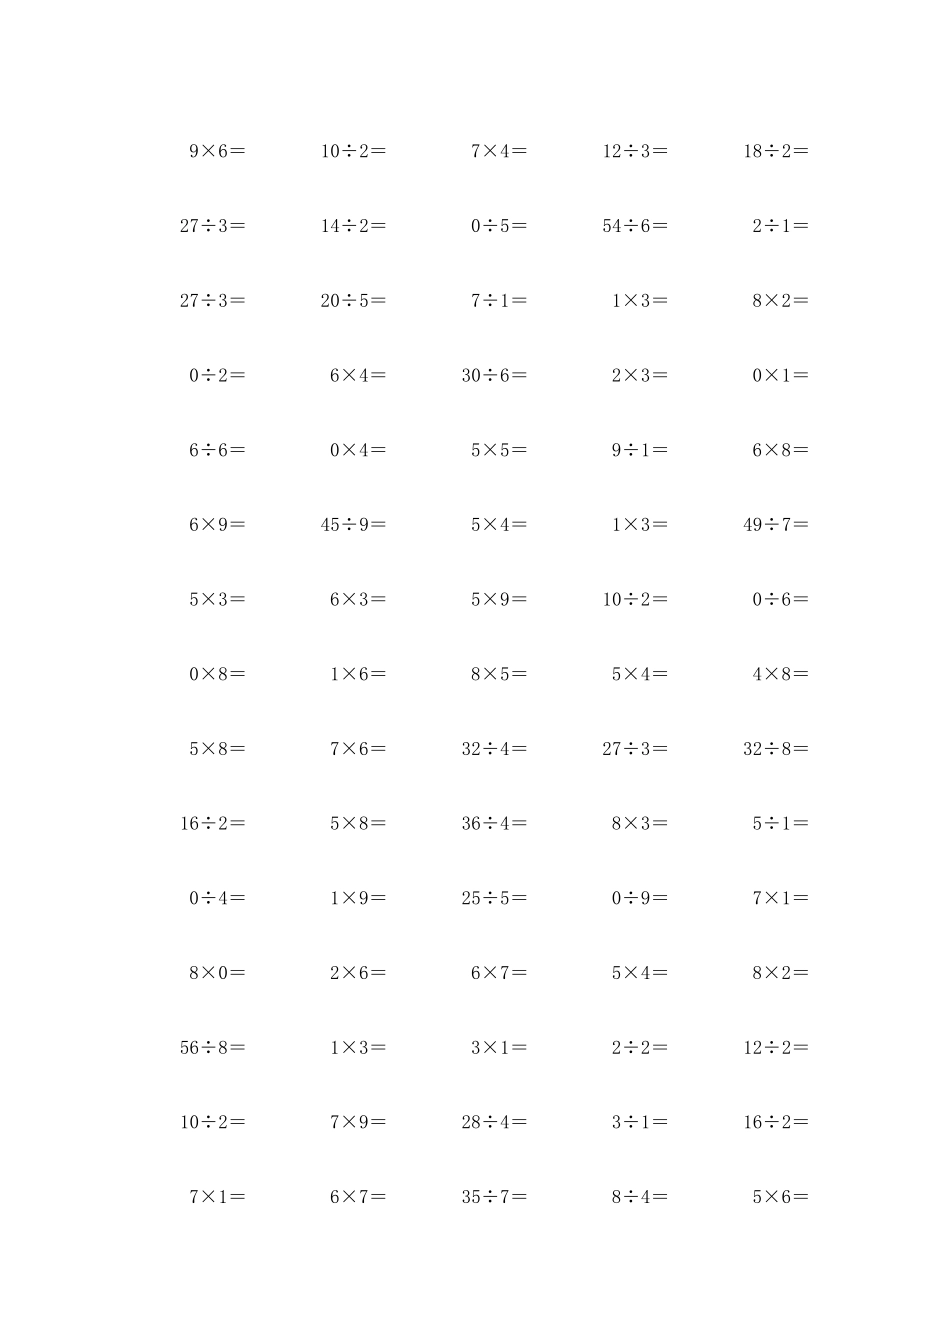Select the 5×5= multiplication problem
The image size is (950, 1344).
(x=499, y=451)
